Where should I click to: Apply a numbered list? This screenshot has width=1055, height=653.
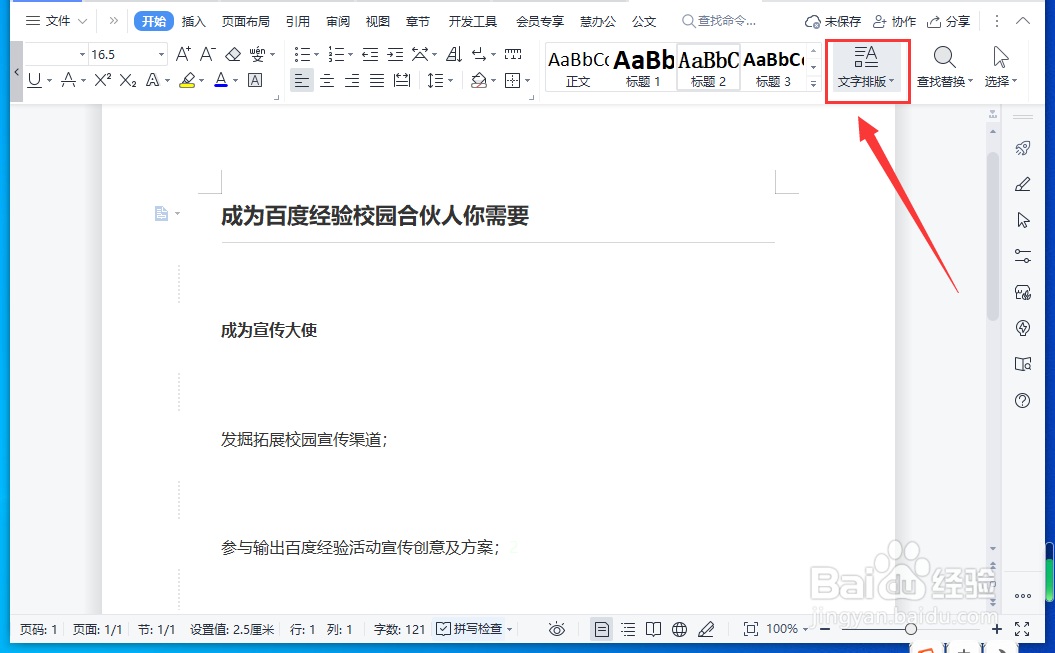(x=336, y=54)
